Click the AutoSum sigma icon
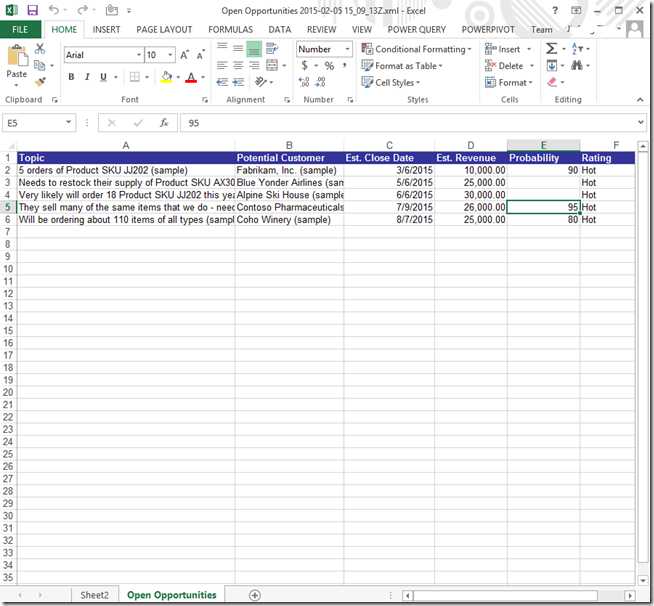Screen dimensions: 654x606 tap(551, 48)
